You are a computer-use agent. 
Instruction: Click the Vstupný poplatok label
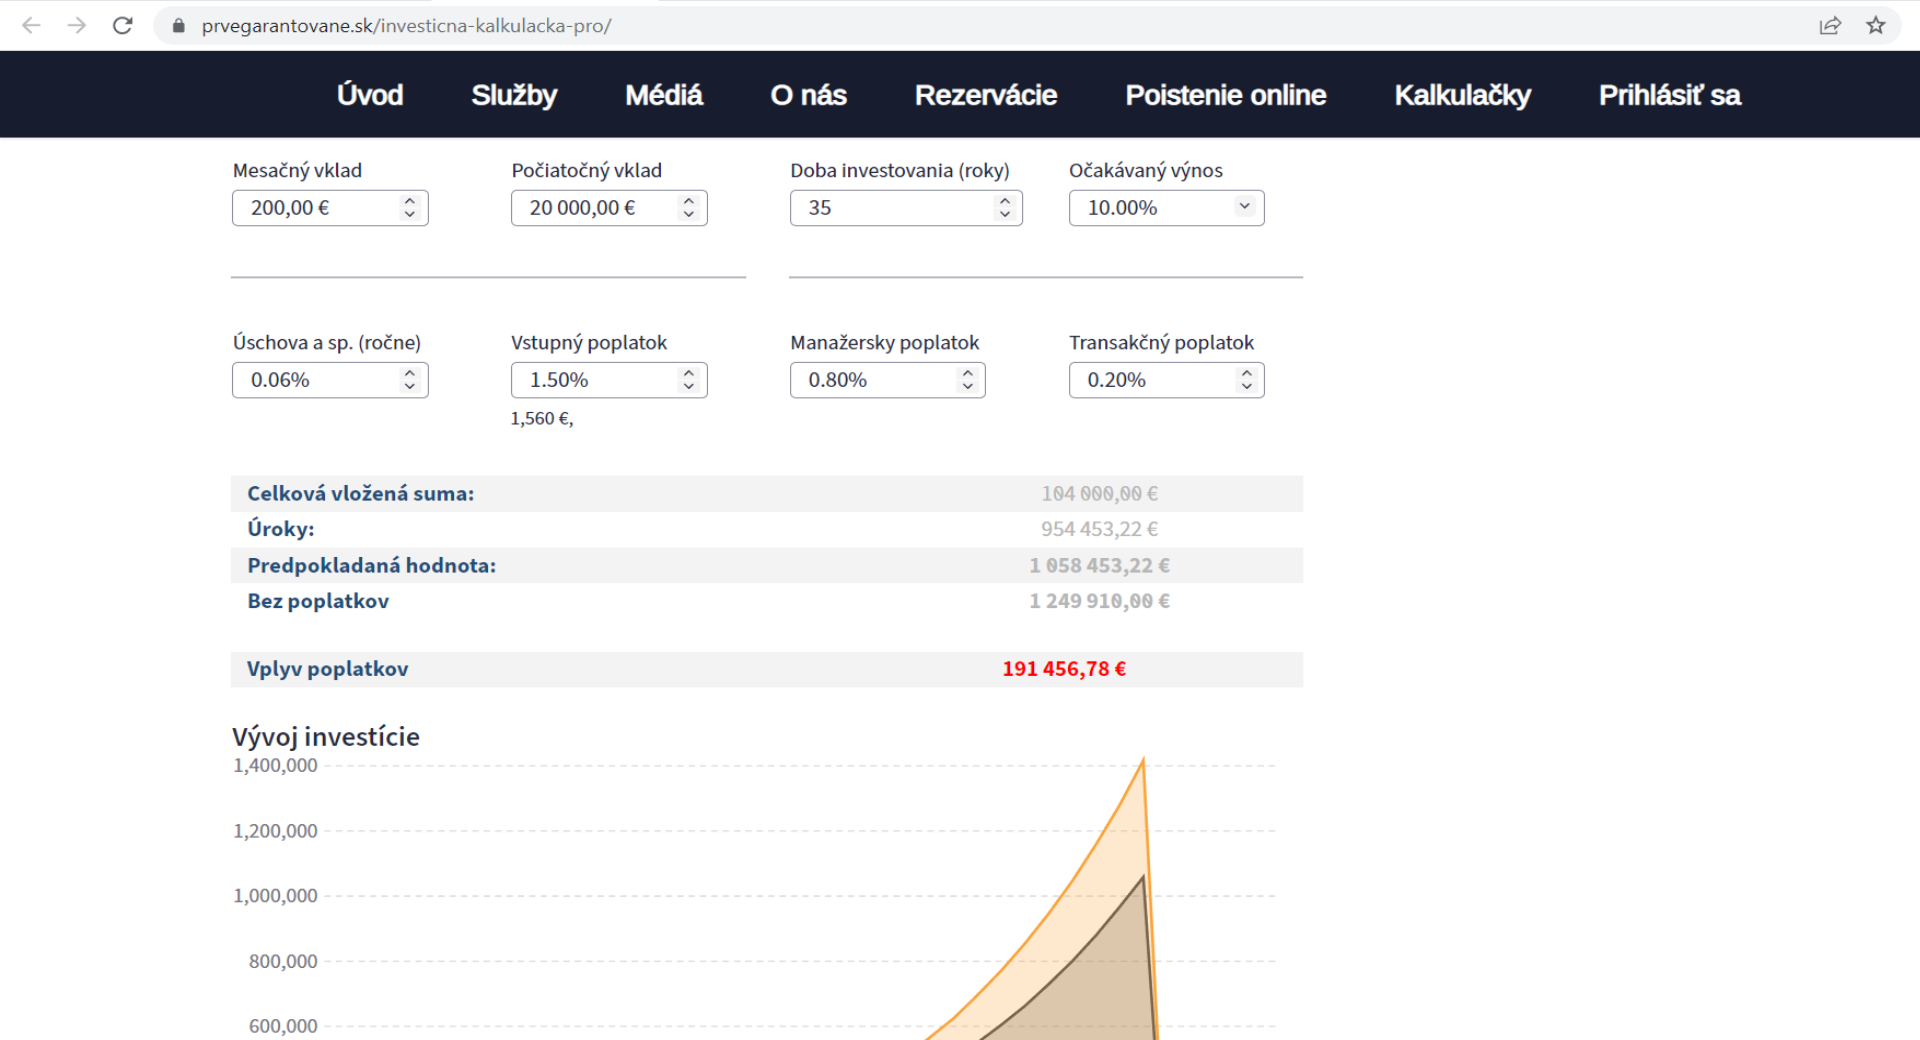[x=589, y=343]
